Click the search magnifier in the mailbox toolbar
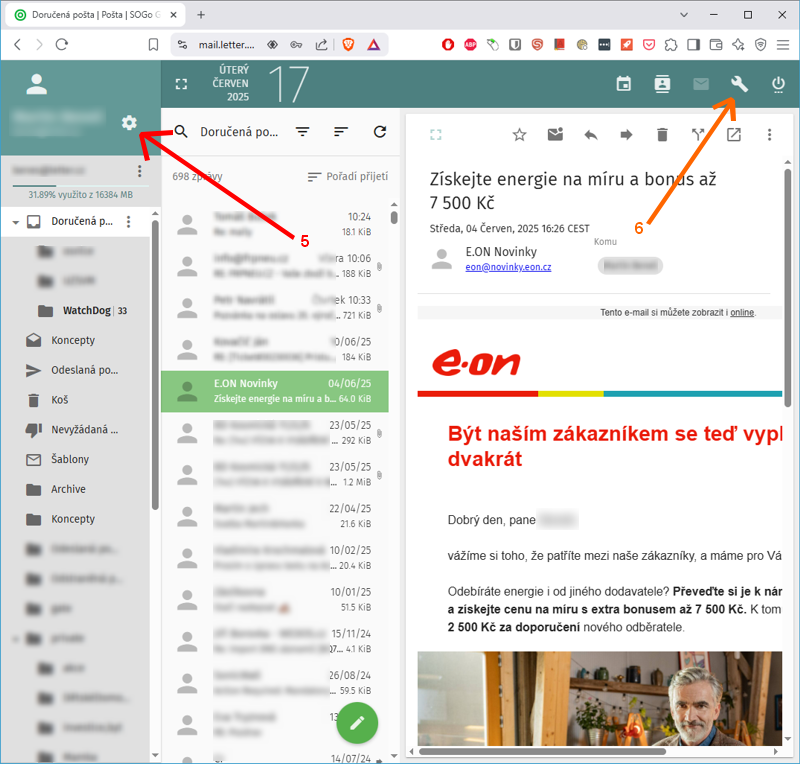 pos(181,132)
